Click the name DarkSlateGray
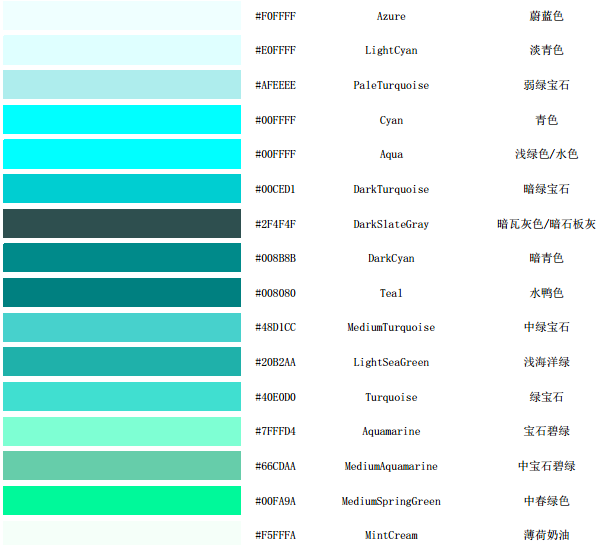This screenshot has height=545, width=611. [x=391, y=224]
